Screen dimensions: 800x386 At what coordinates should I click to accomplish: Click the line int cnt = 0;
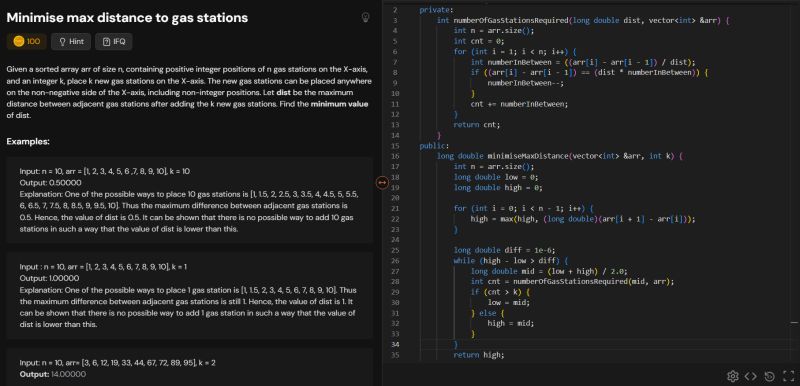[479, 41]
